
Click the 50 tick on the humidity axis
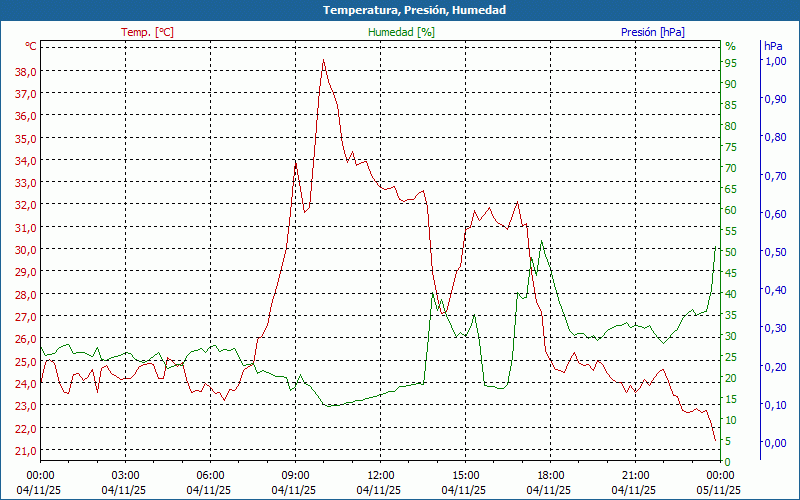click(730, 252)
